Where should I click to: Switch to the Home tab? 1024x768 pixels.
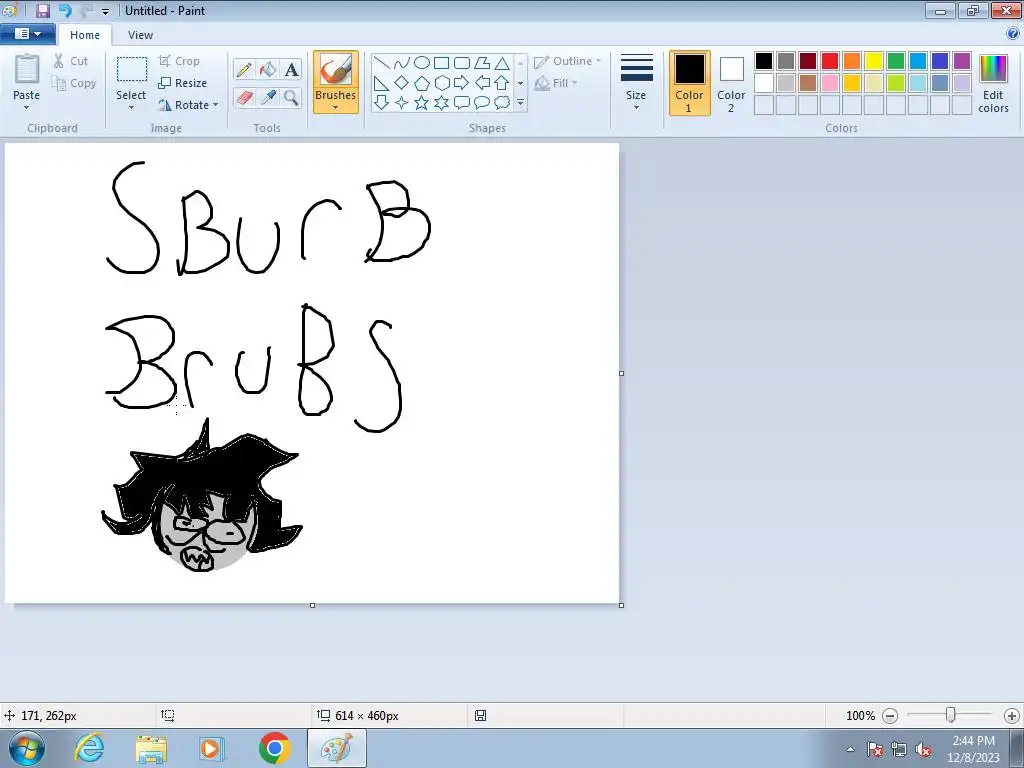click(x=85, y=35)
